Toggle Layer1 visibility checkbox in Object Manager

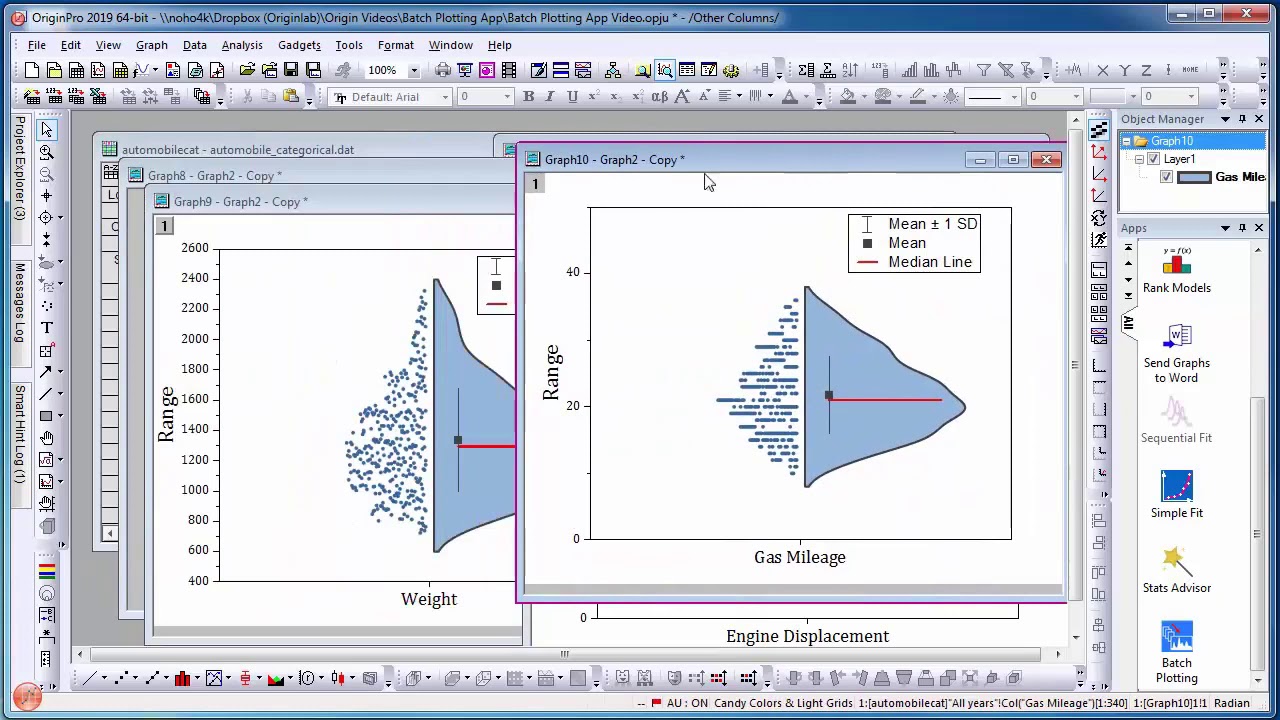pyautogui.click(x=1154, y=159)
